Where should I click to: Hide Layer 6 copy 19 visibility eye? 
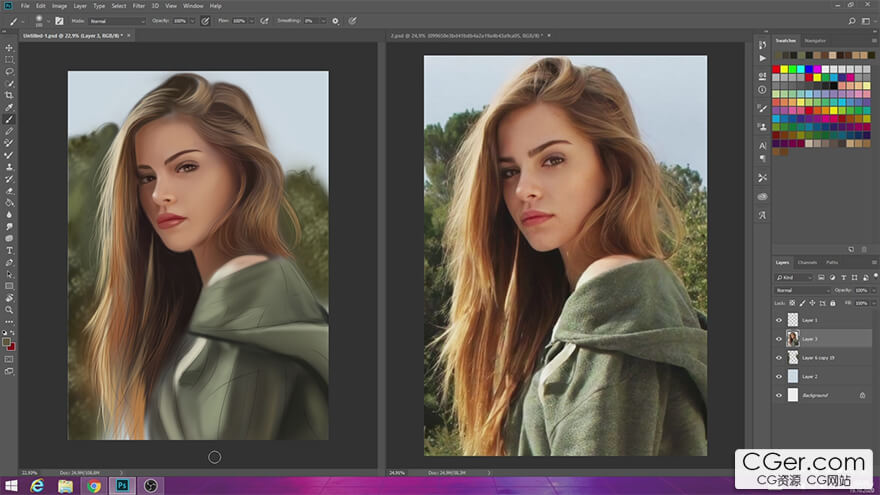[779, 358]
